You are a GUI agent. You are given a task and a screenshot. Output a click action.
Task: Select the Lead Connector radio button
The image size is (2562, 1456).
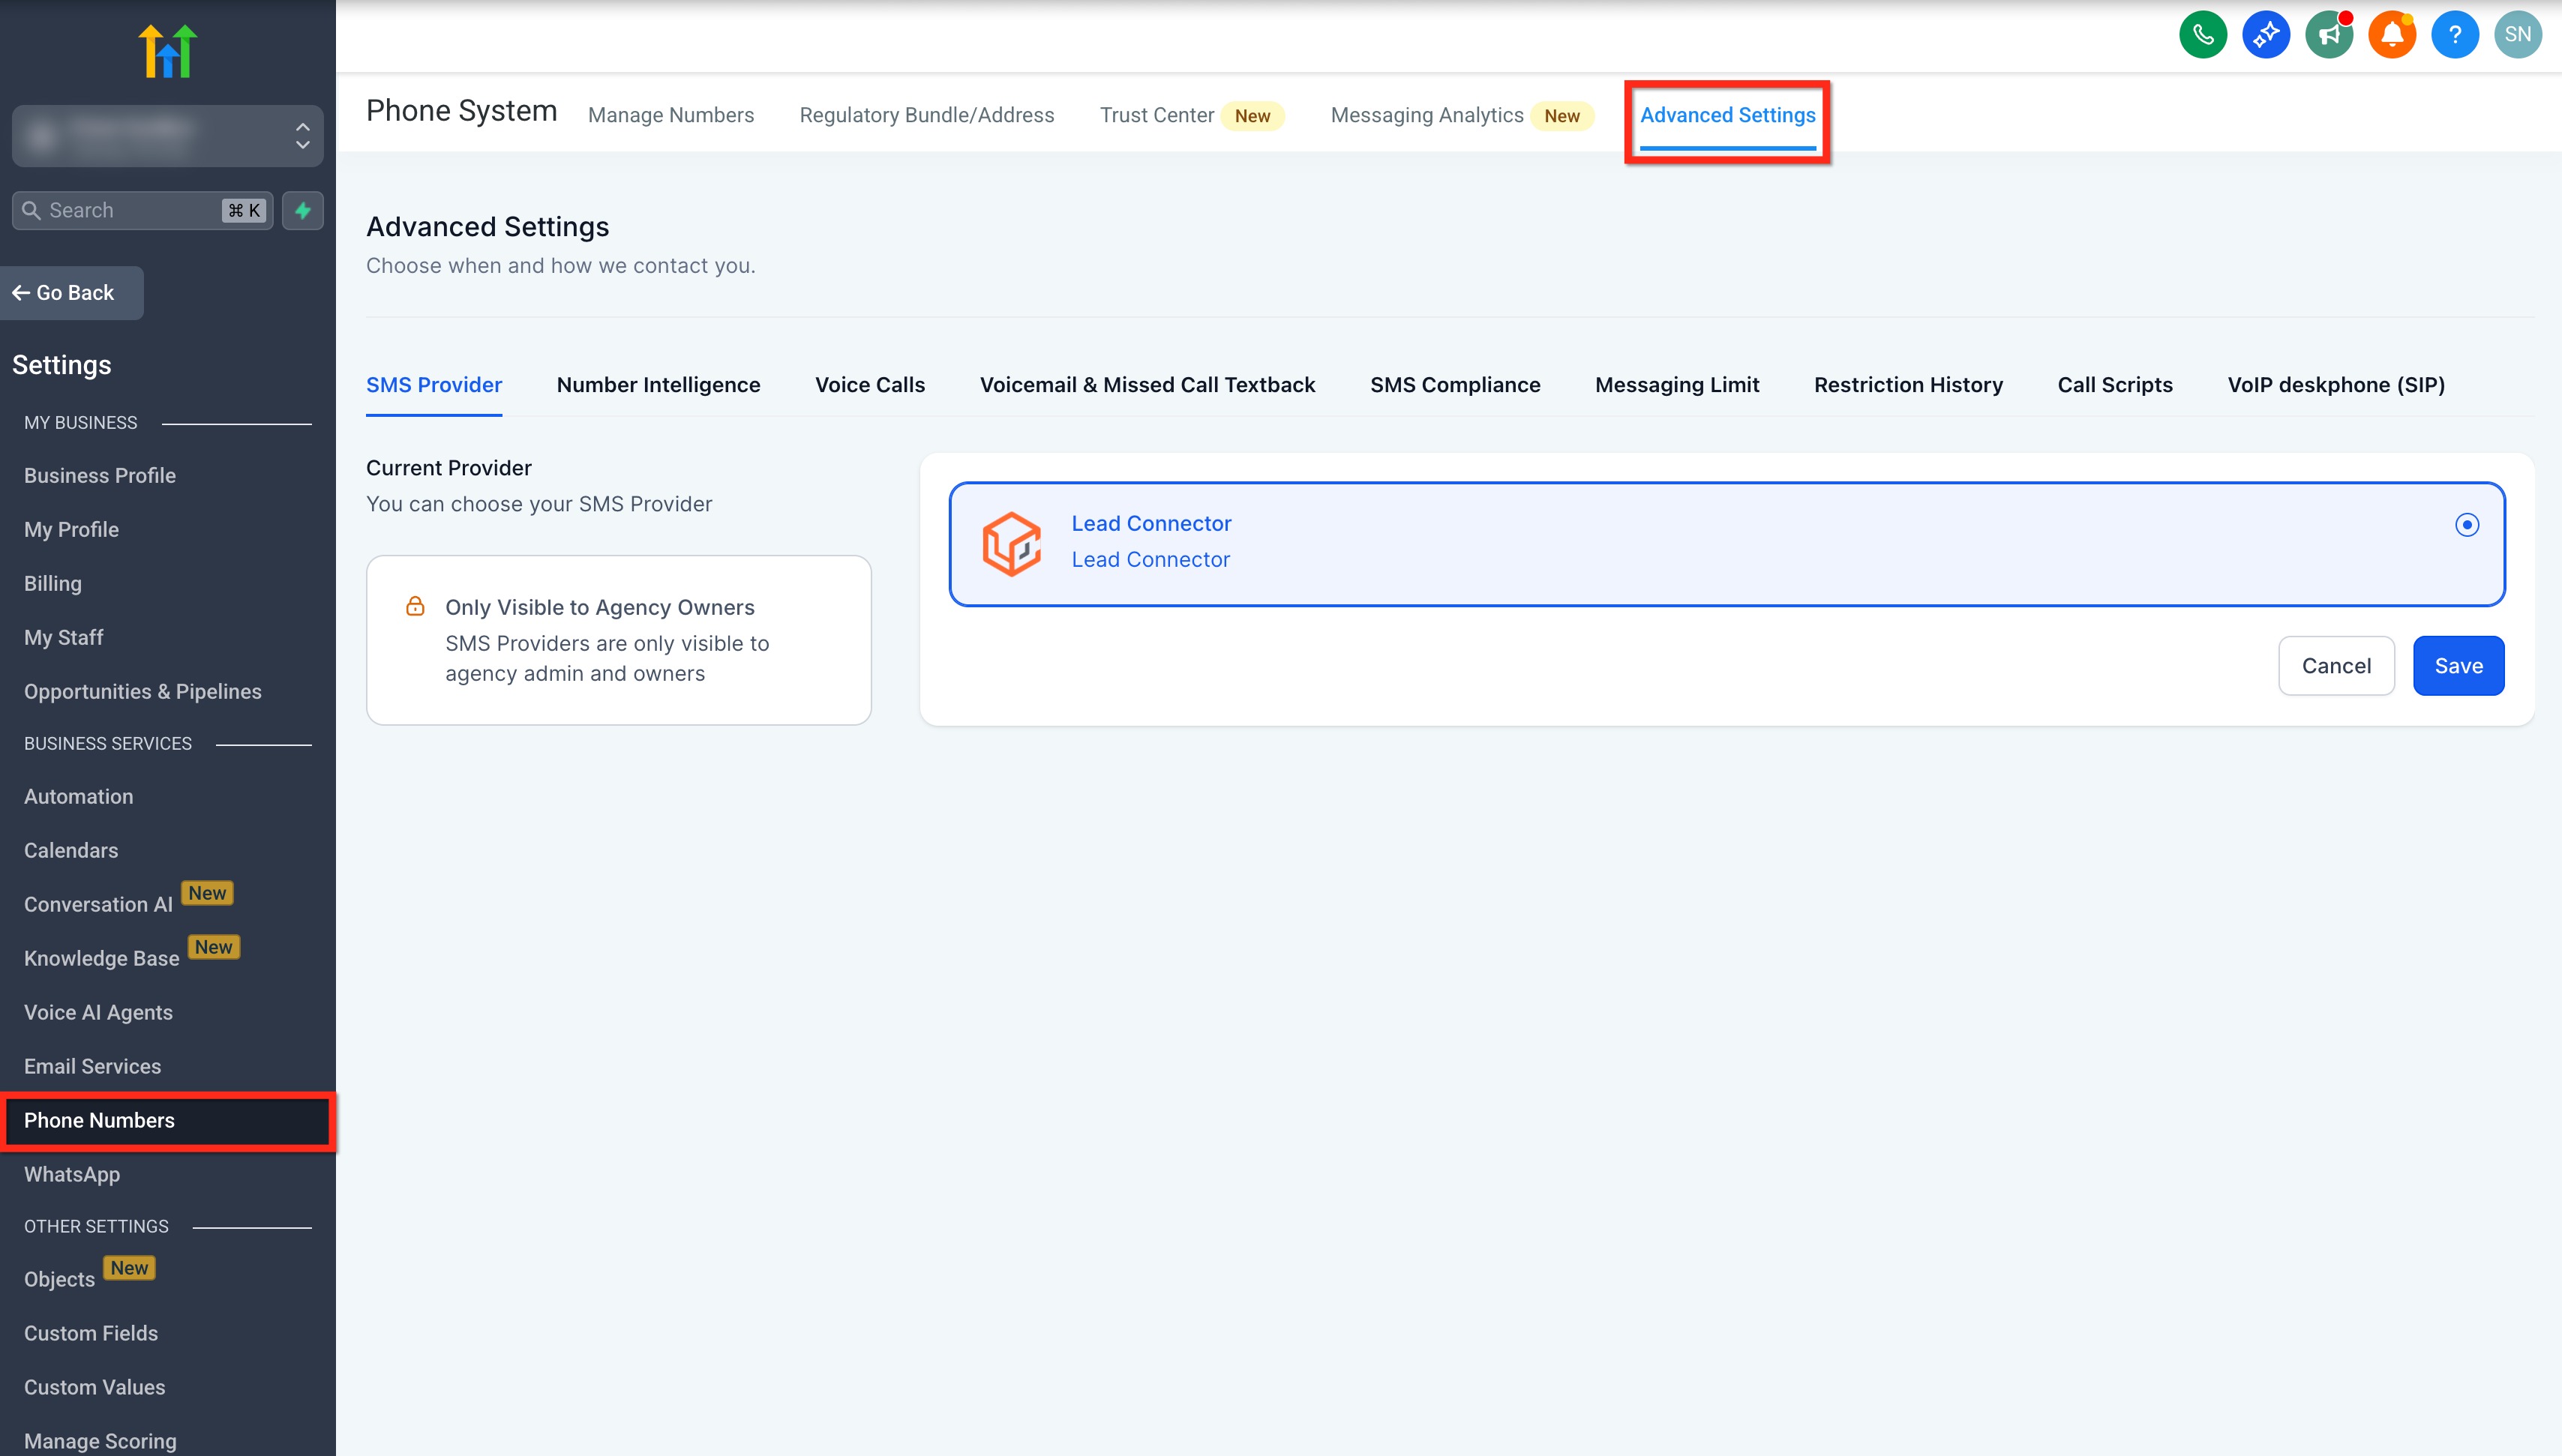click(2467, 525)
